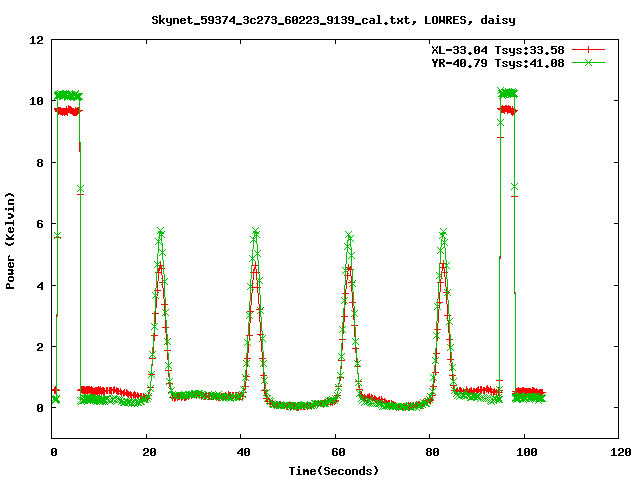Click the green YR legend line sample
Screen dimensions: 640x480
coord(588,62)
